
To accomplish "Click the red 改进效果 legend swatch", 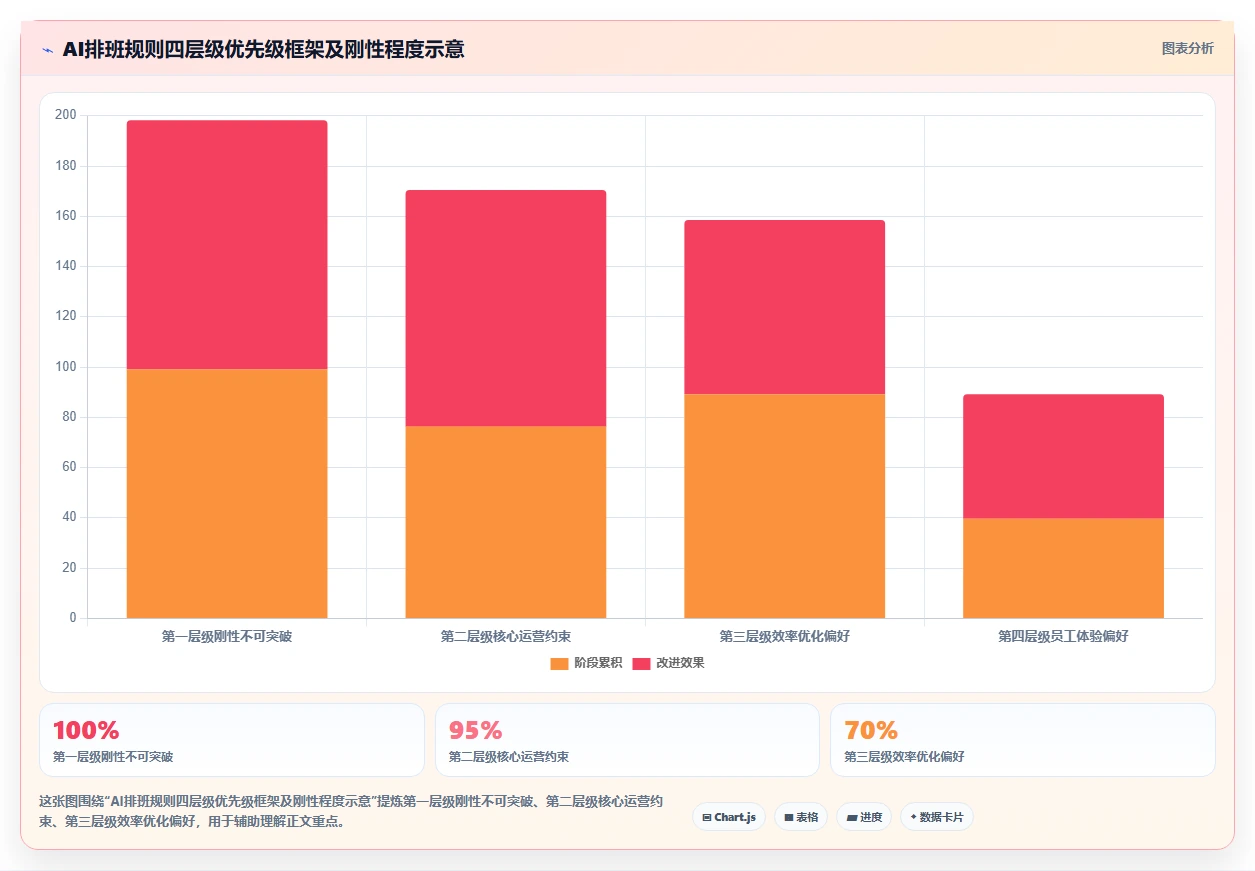I will pyautogui.click(x=641, y=663).
